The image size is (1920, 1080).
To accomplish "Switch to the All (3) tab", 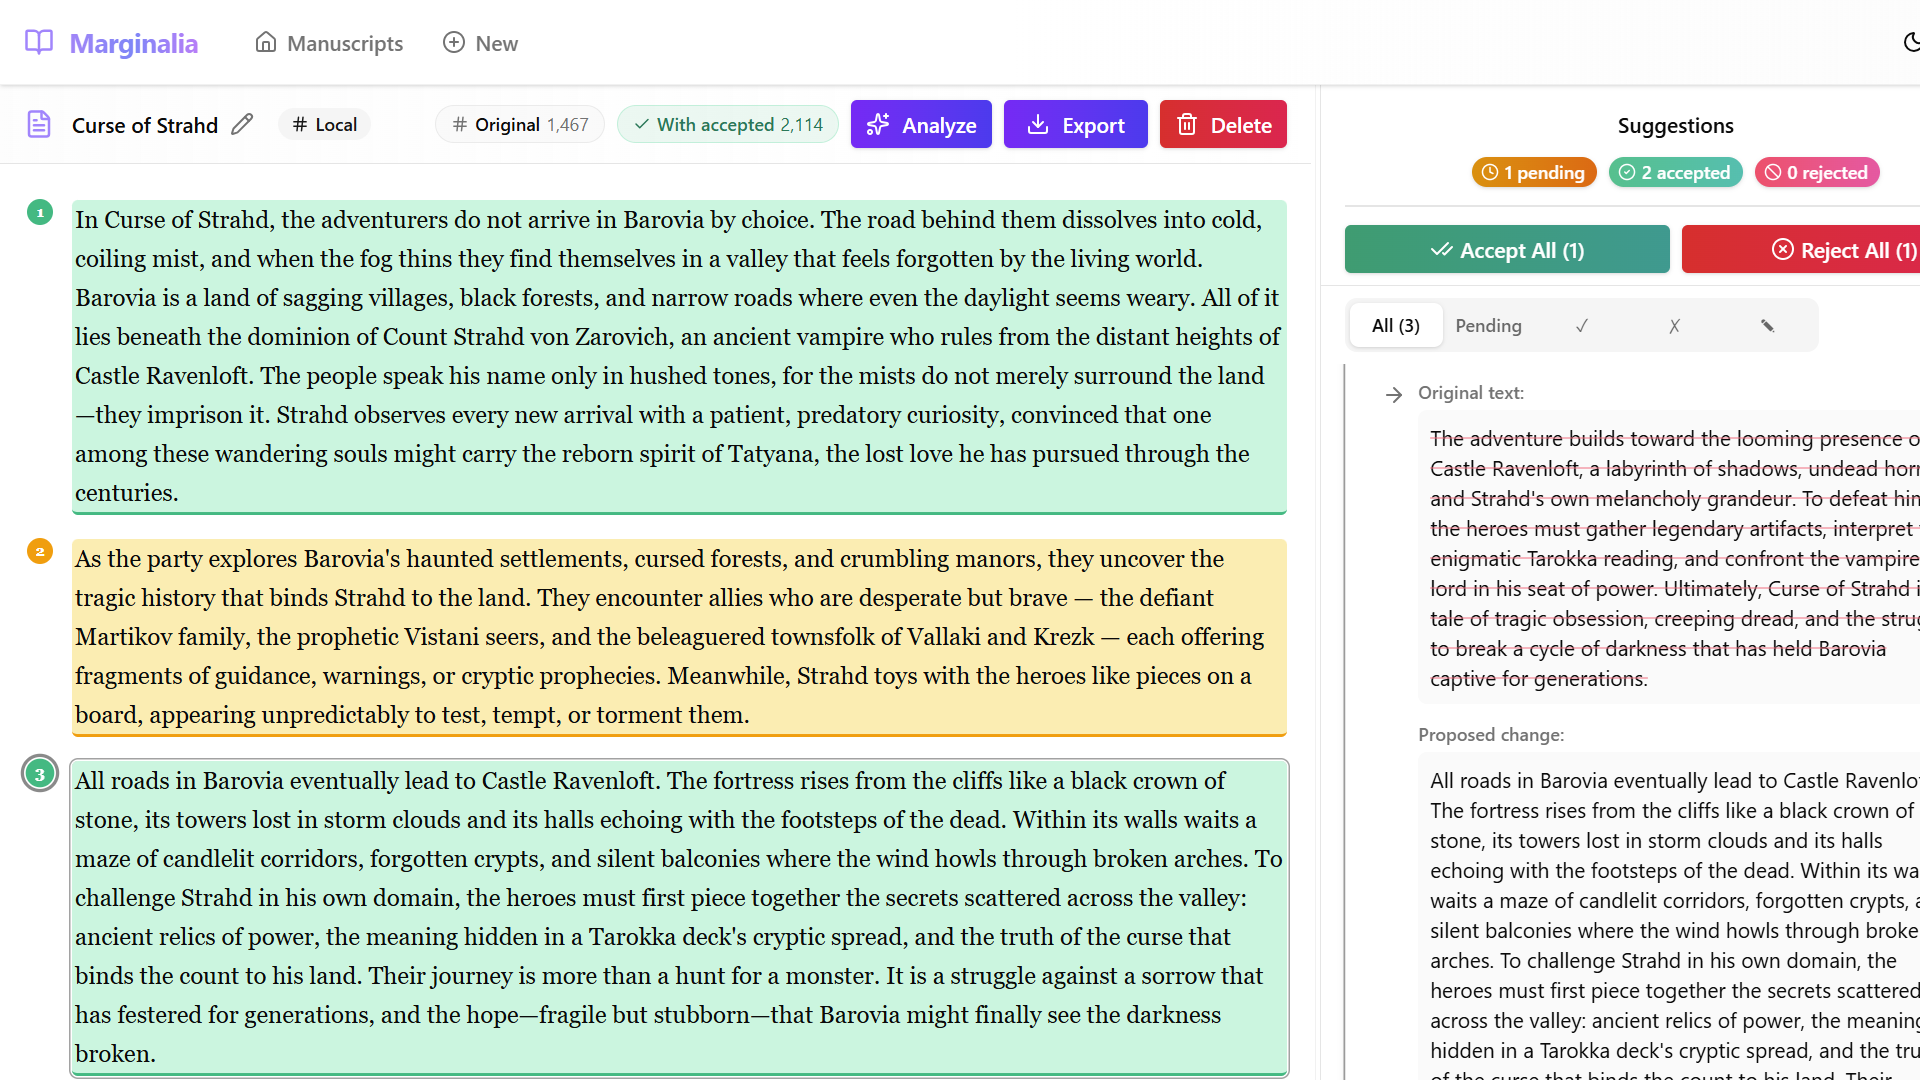I will [1396, 325].
